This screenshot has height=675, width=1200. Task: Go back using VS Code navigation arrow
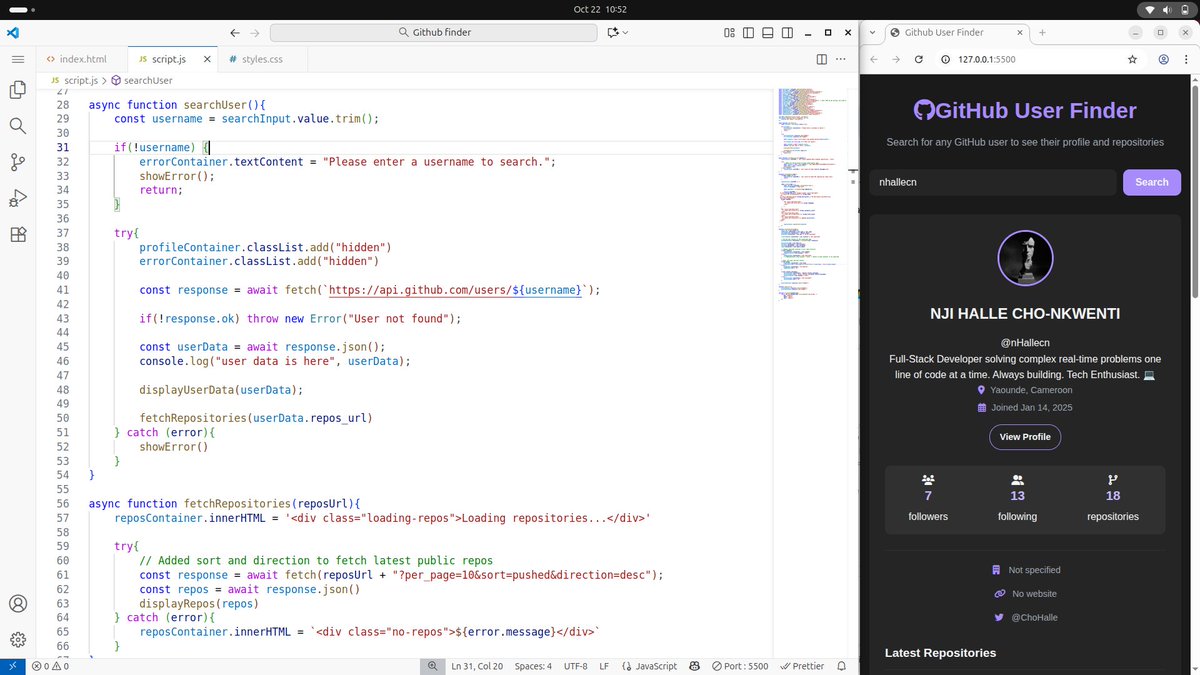point(234,32)
